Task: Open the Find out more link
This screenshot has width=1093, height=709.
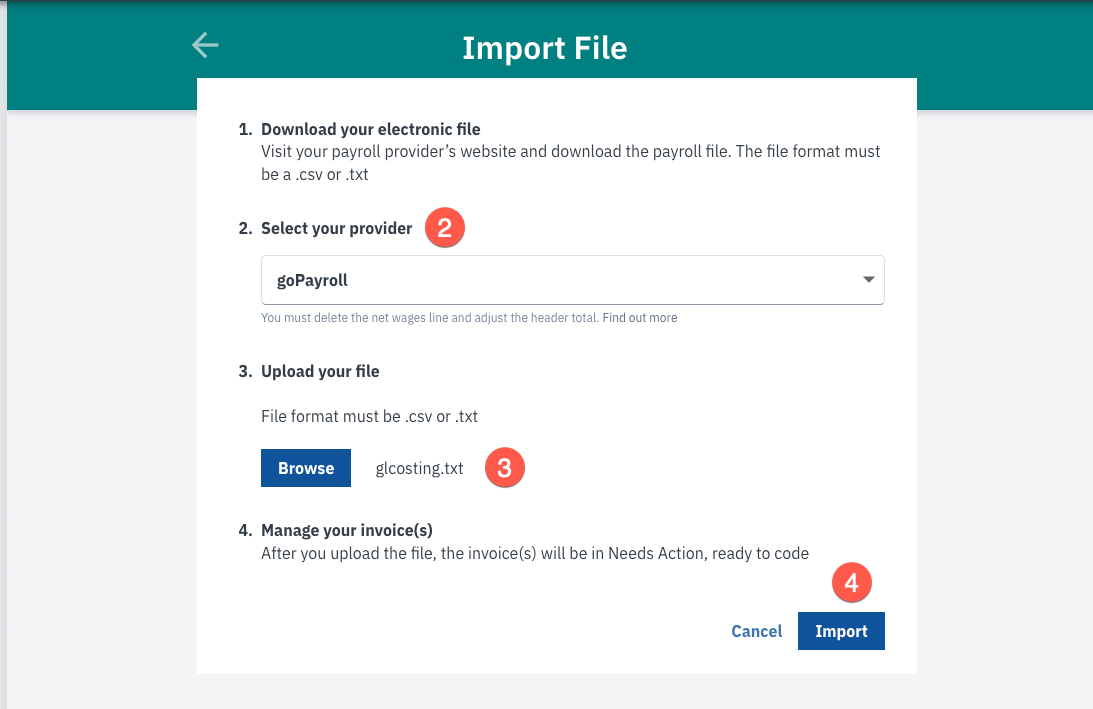Action: pyautogui.click(x=640, y=318)
